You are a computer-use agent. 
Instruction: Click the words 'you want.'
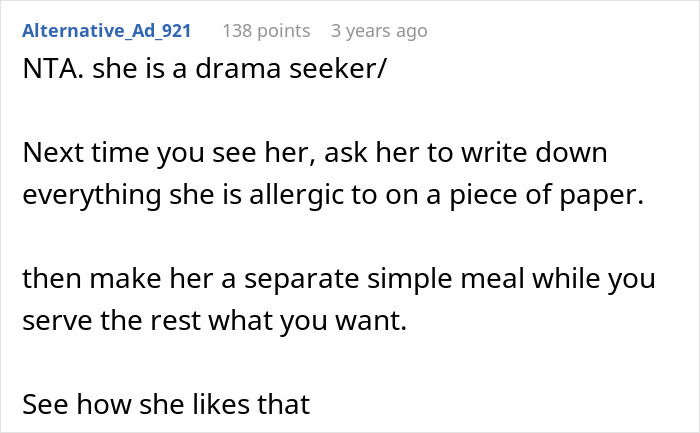coord(343,321)
